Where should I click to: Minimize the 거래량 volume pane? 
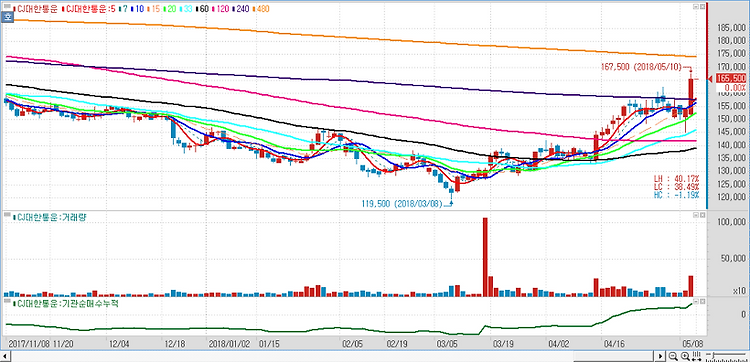click(695, 216)
